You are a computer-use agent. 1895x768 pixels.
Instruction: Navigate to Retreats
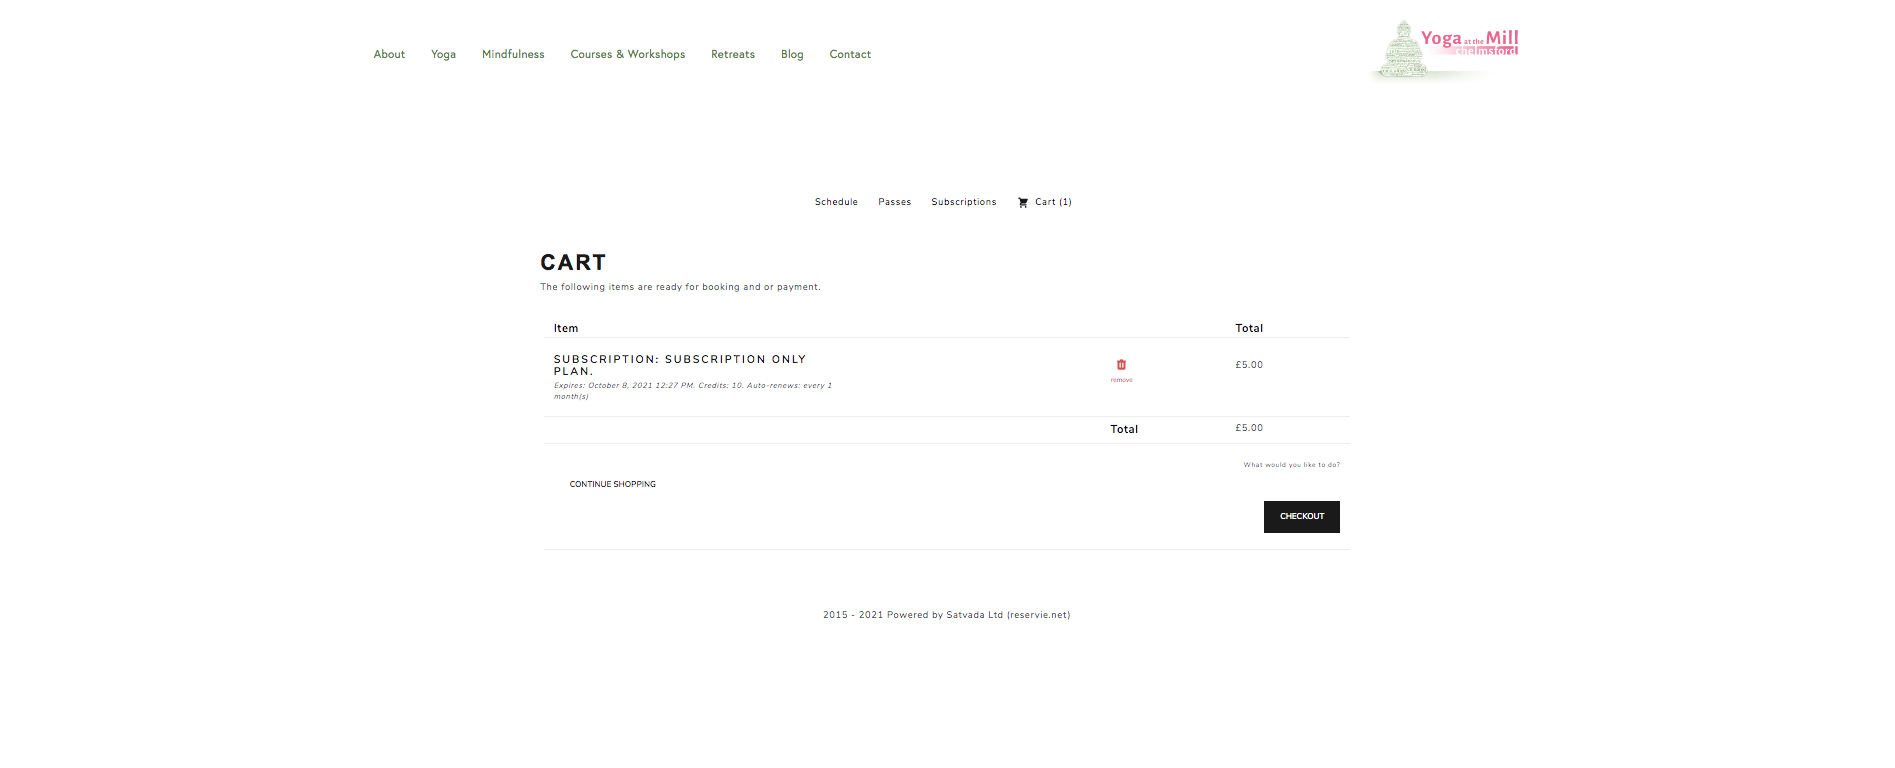(x=733, y=54)
